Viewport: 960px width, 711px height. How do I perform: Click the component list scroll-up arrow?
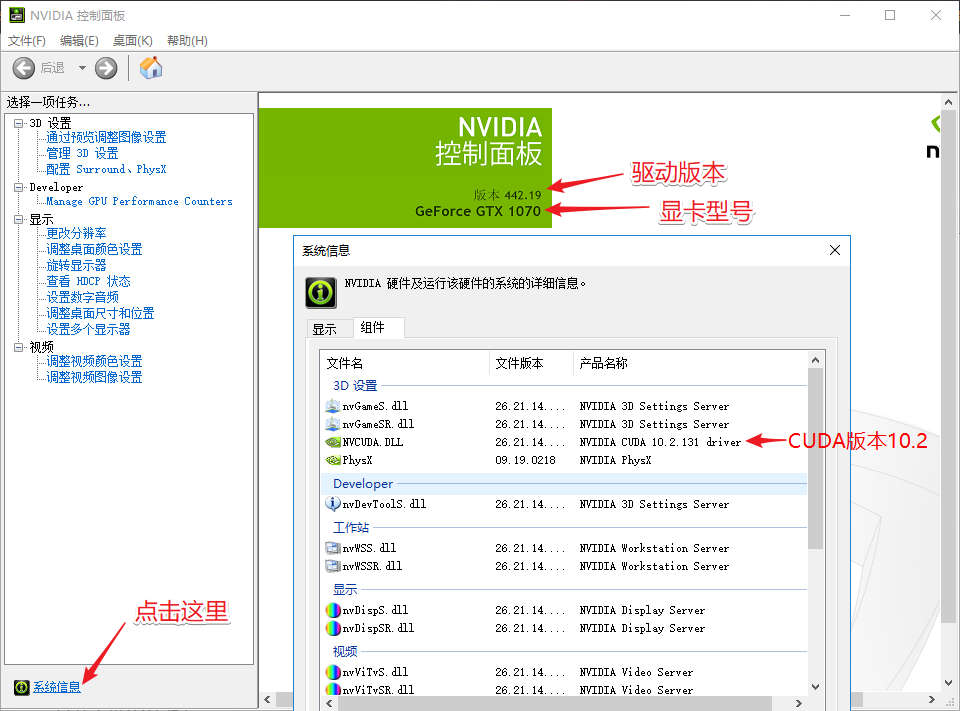[816, 360]
